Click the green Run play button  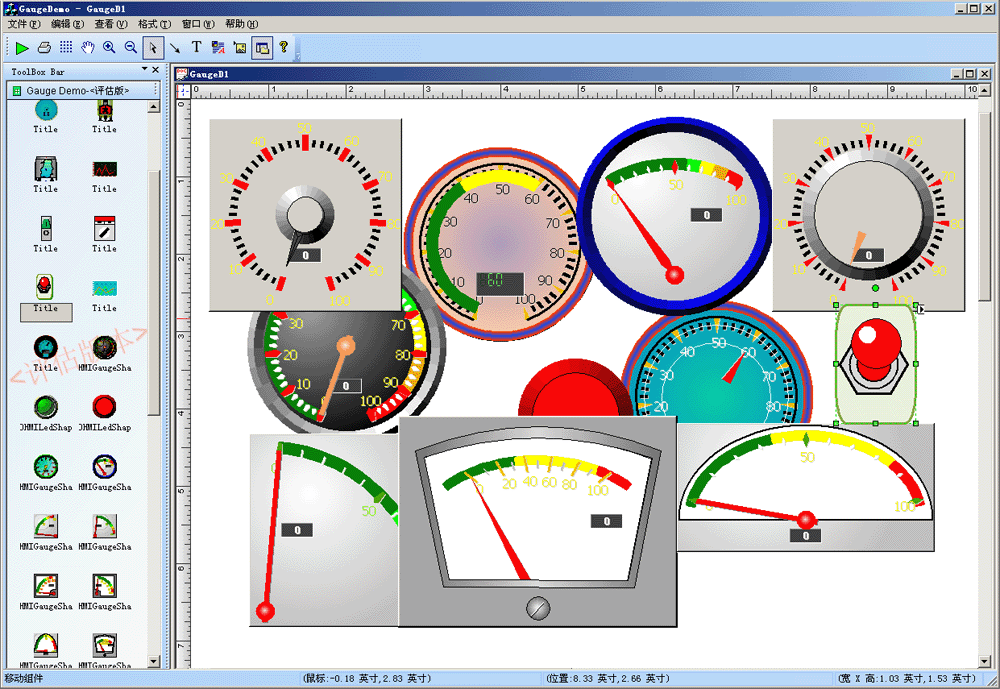22,47
